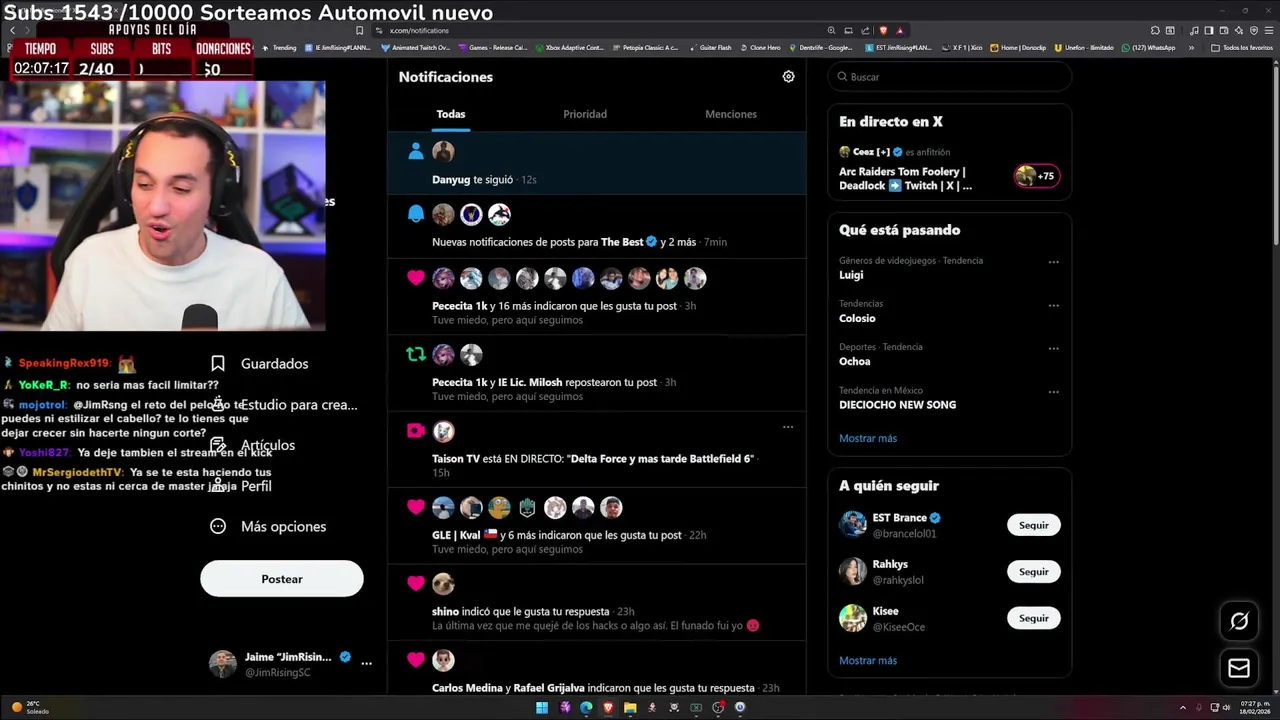Open Todos los favoritos folder
This screenshot has height=720, width=1280.
pos(1242,48)
